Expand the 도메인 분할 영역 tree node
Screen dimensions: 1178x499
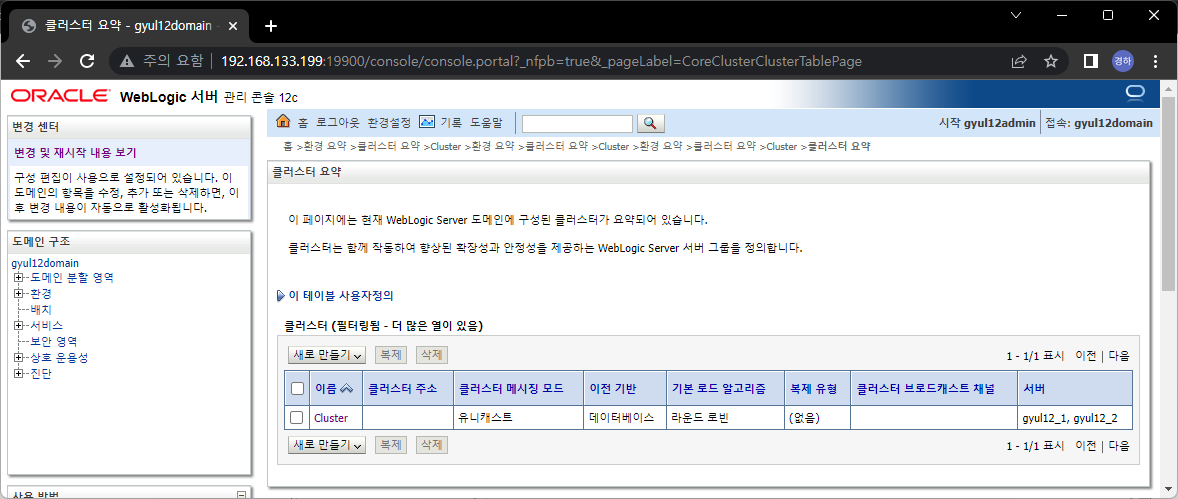[18, 278]
